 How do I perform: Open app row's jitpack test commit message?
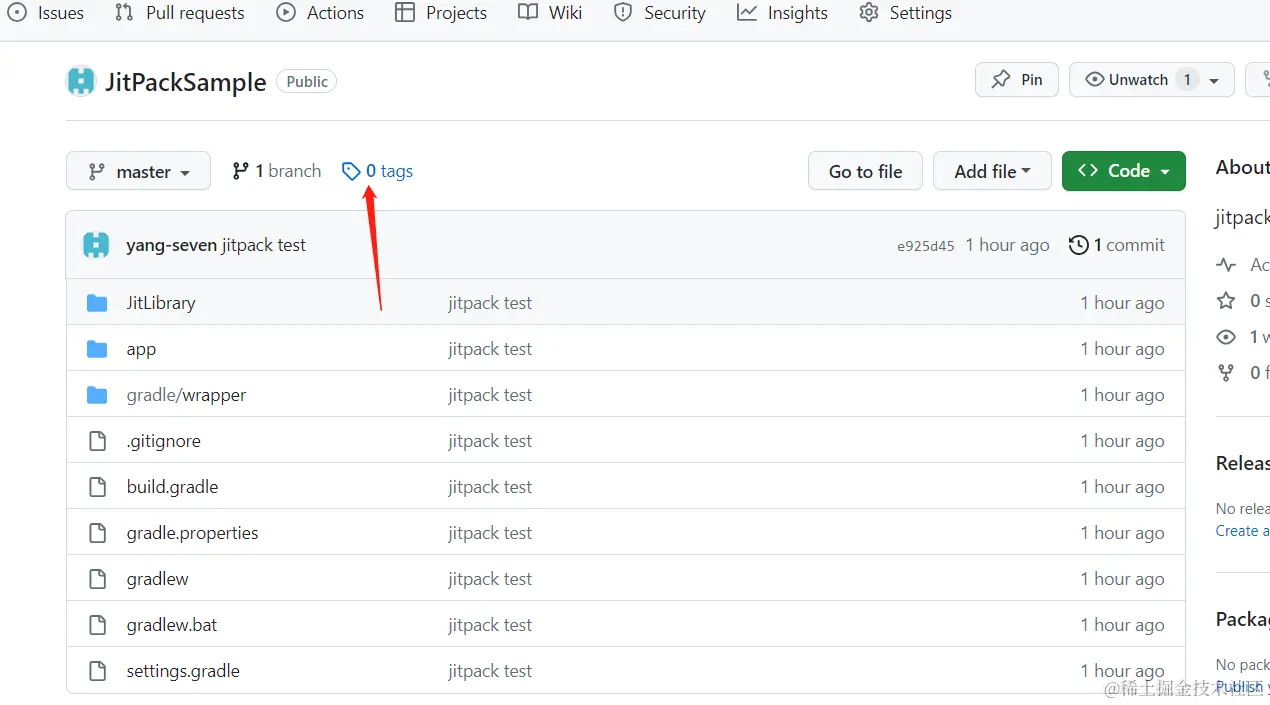tap(490, 349)
